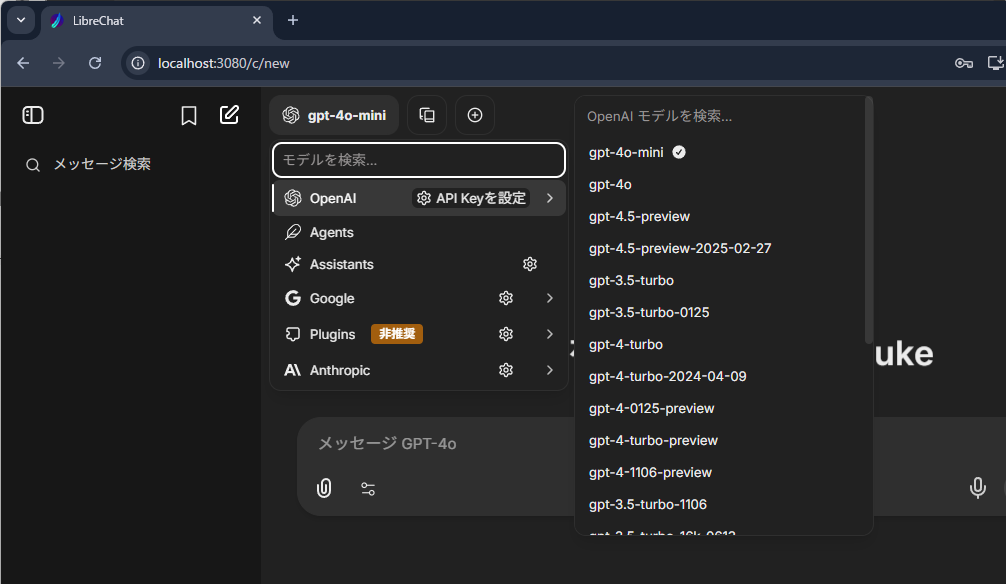Screen dimensions: 1006x584
Task: Close the LibreChat browser tab
Action: click(257, 21)
